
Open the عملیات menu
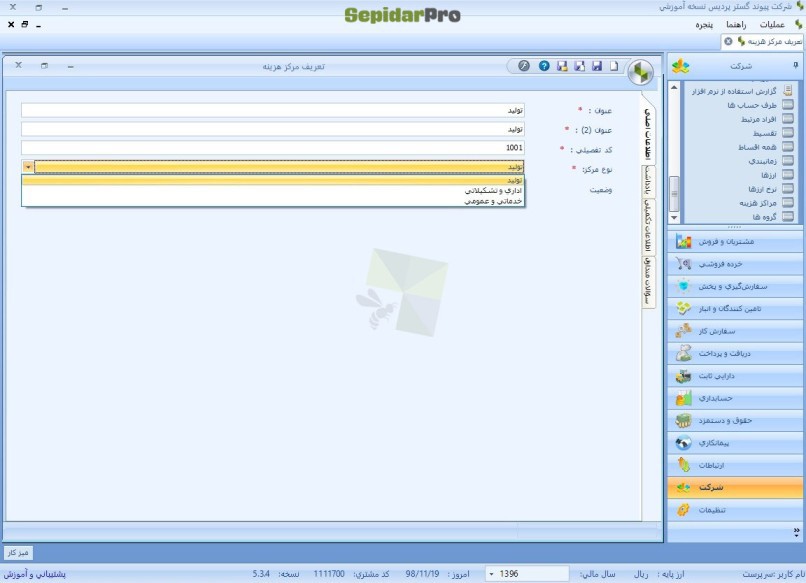771,23
